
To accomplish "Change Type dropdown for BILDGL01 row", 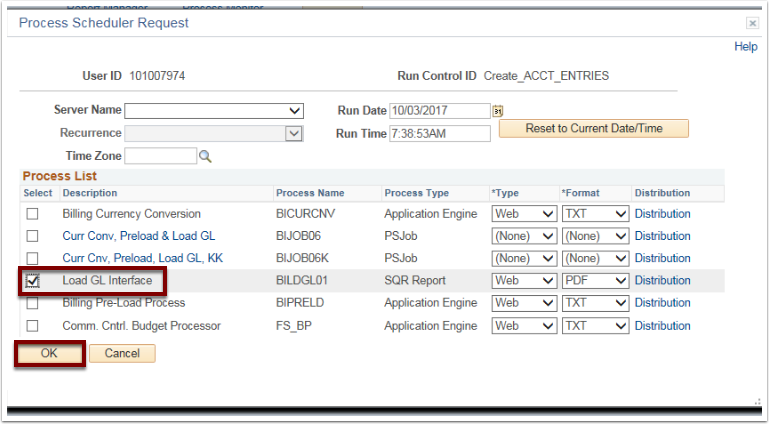I will click(x=524, y=280).
